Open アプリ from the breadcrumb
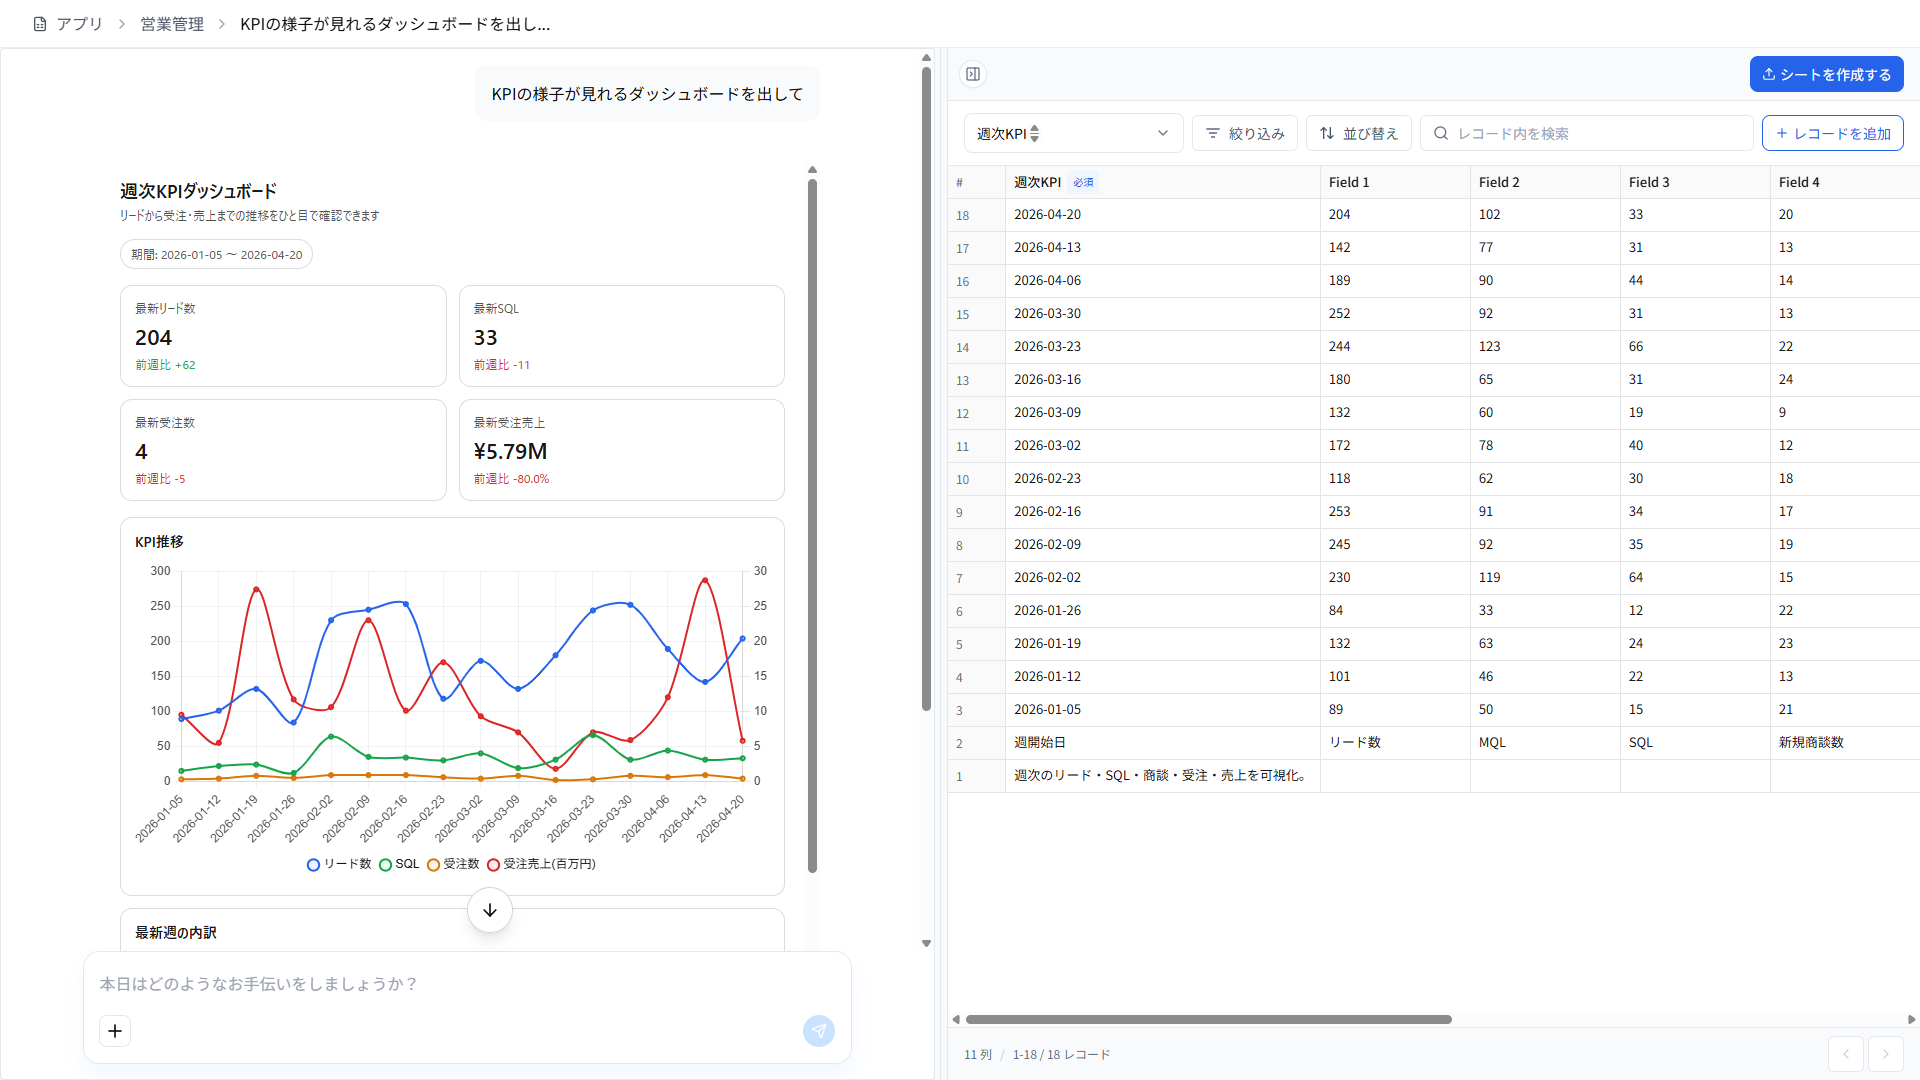This screenshot has width=1920, height=1080. pos(78,23)
